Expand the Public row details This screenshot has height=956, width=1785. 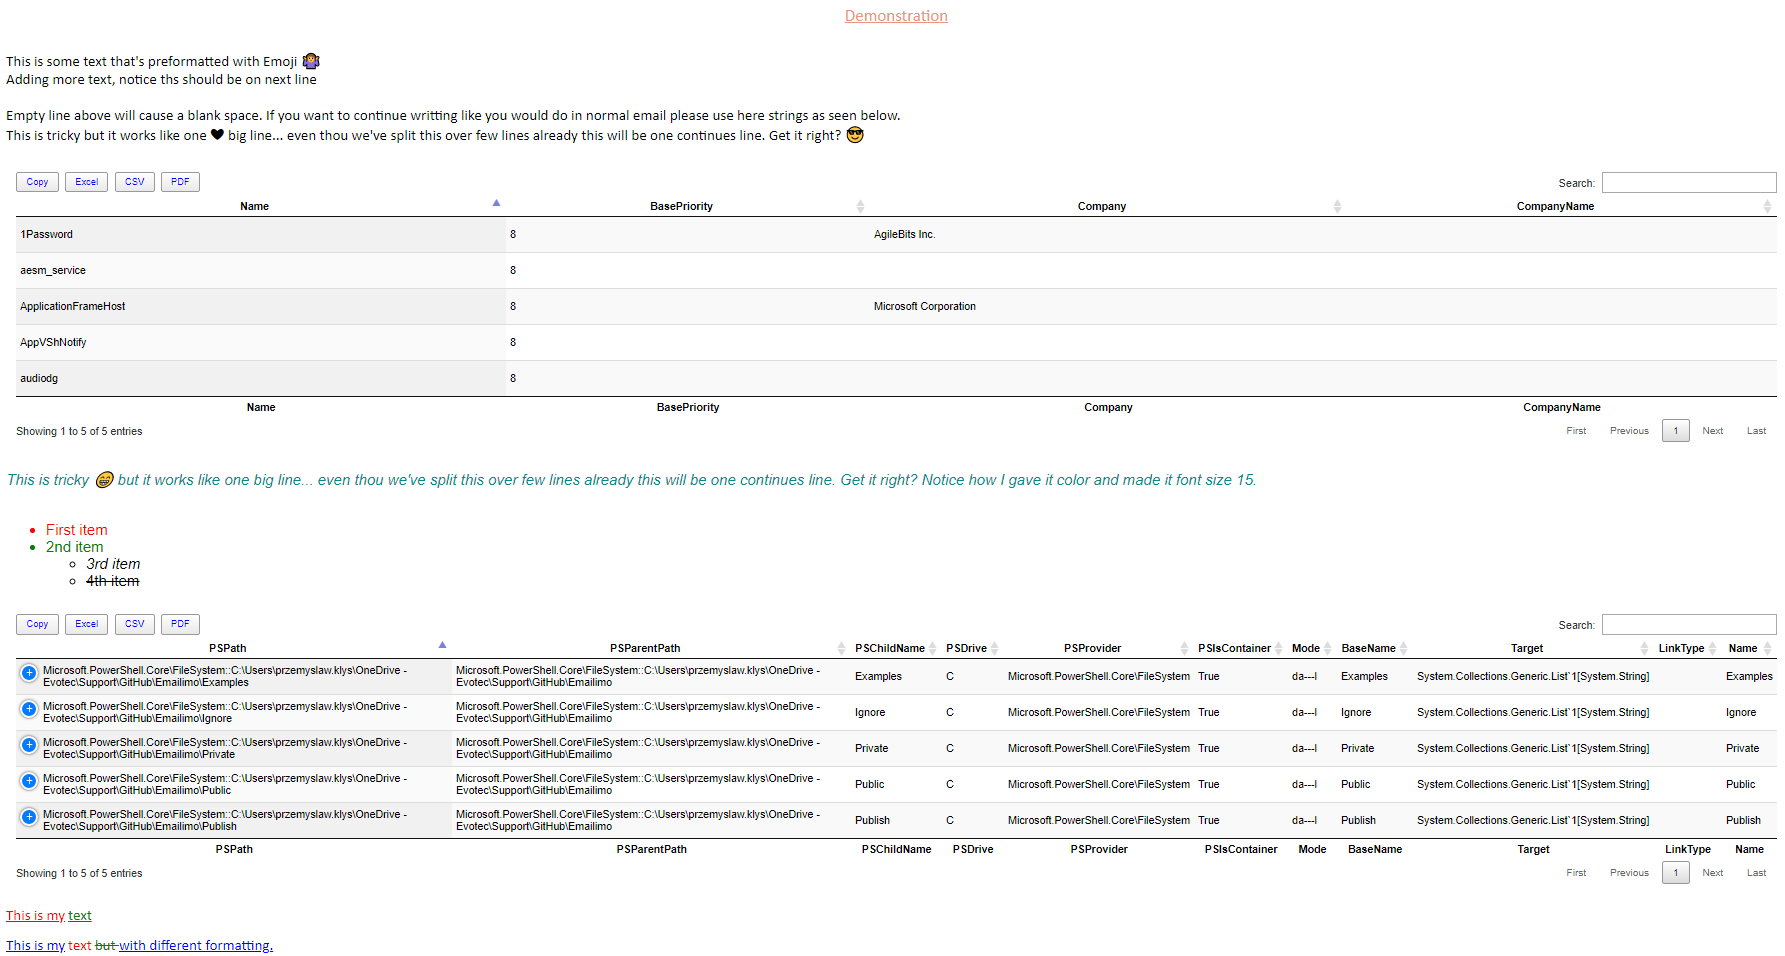pyautogui.click(x=28, y=781)
